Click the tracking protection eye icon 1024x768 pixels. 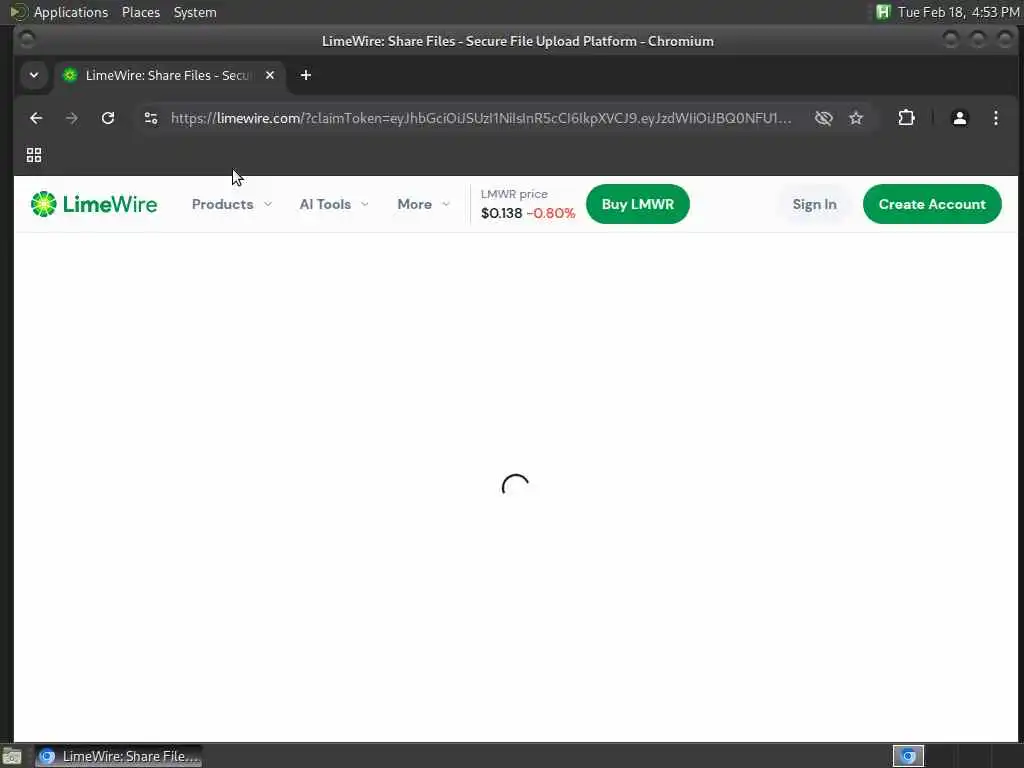pos(824,118)
